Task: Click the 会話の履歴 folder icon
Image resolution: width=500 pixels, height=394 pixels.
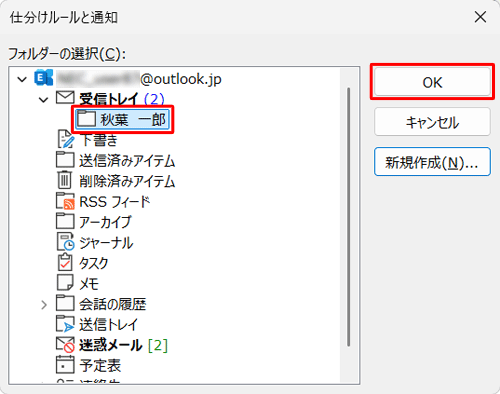Action: [65, 303]
